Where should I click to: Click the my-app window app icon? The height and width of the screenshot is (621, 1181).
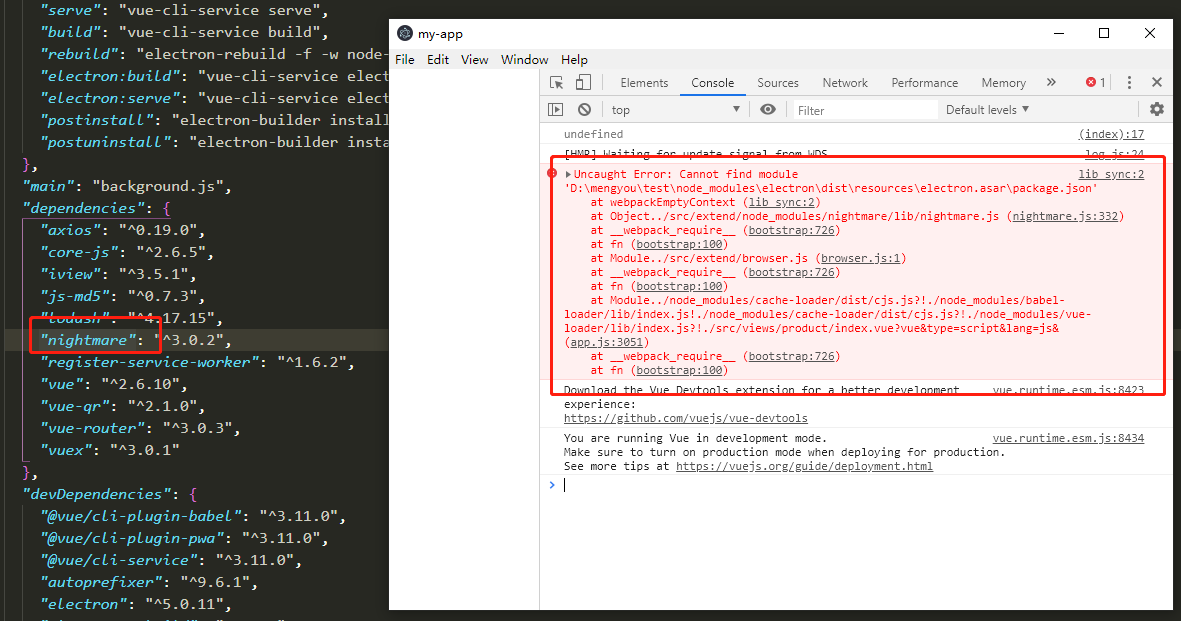point(405,33)
